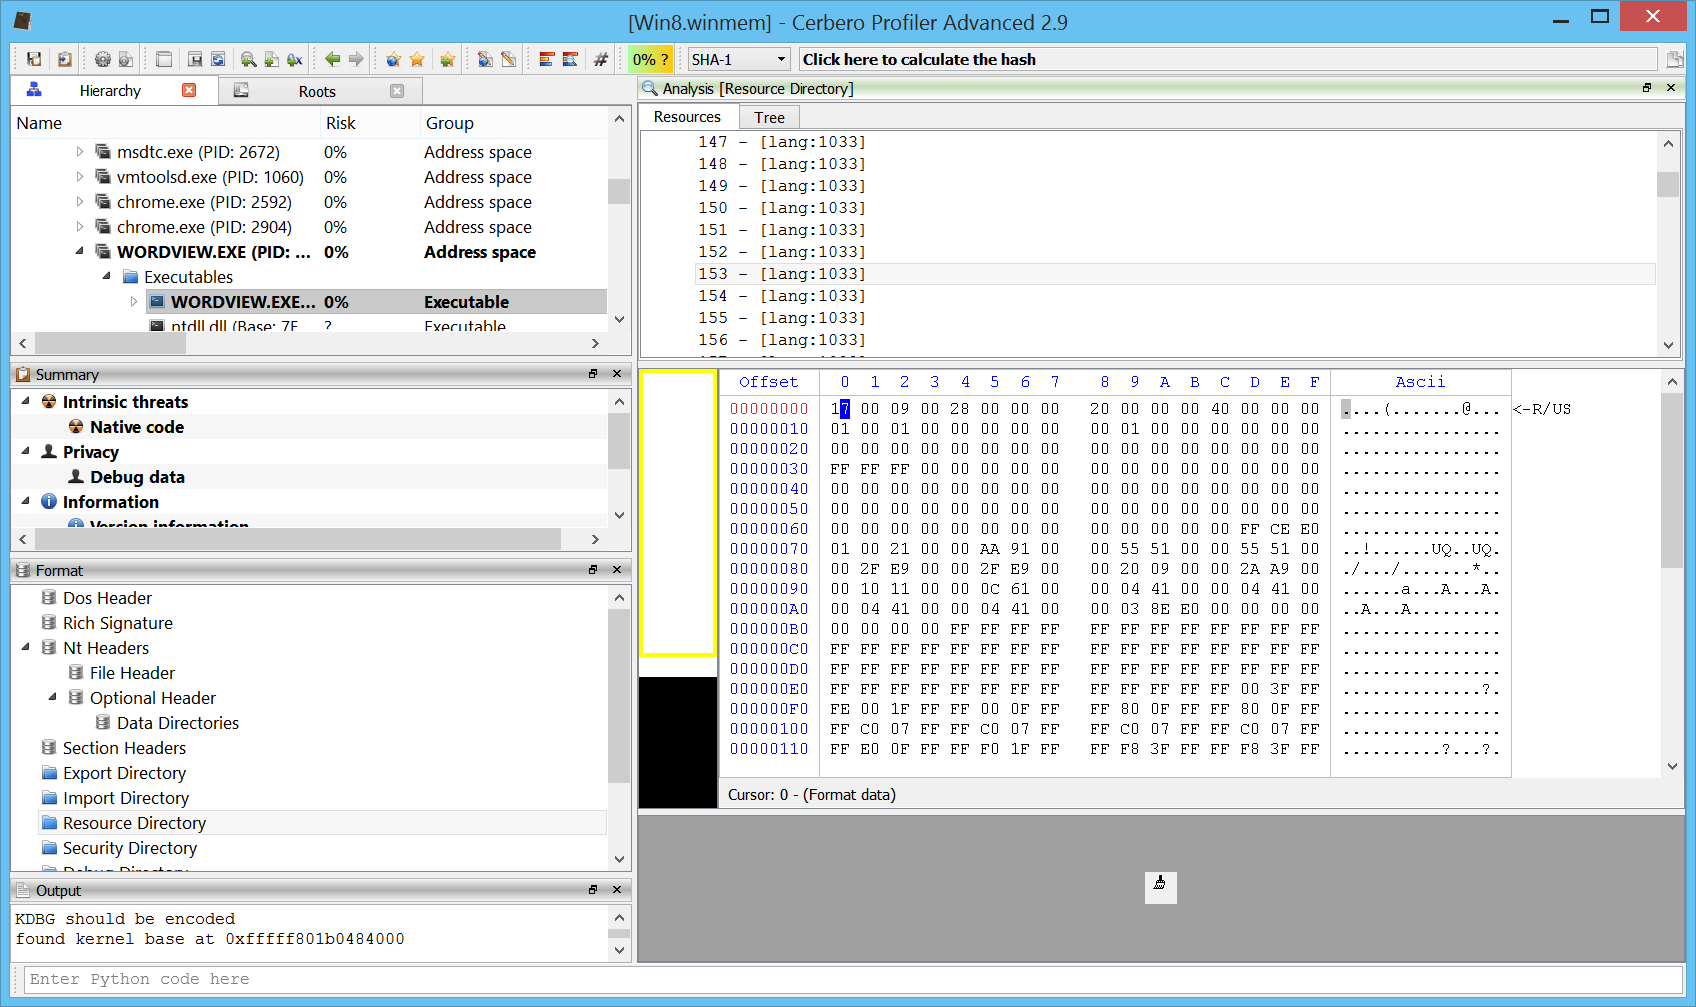Open the SHA-1 hash algorithm dropdown
The height and width of the screenshot is (1007, 1696).
[739, 59]
